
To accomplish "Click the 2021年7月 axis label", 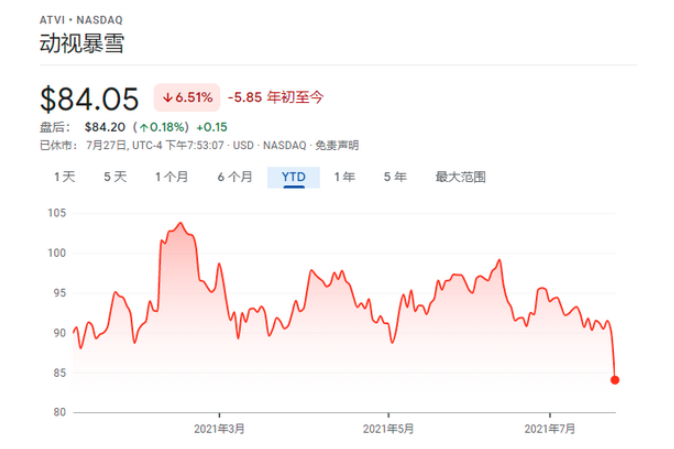I will (x=550, y=429).
